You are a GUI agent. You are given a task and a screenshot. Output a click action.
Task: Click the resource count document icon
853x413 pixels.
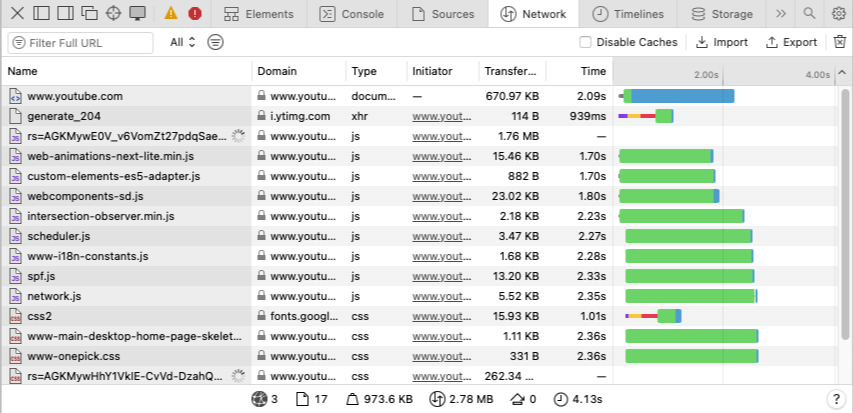coord(302,399)
